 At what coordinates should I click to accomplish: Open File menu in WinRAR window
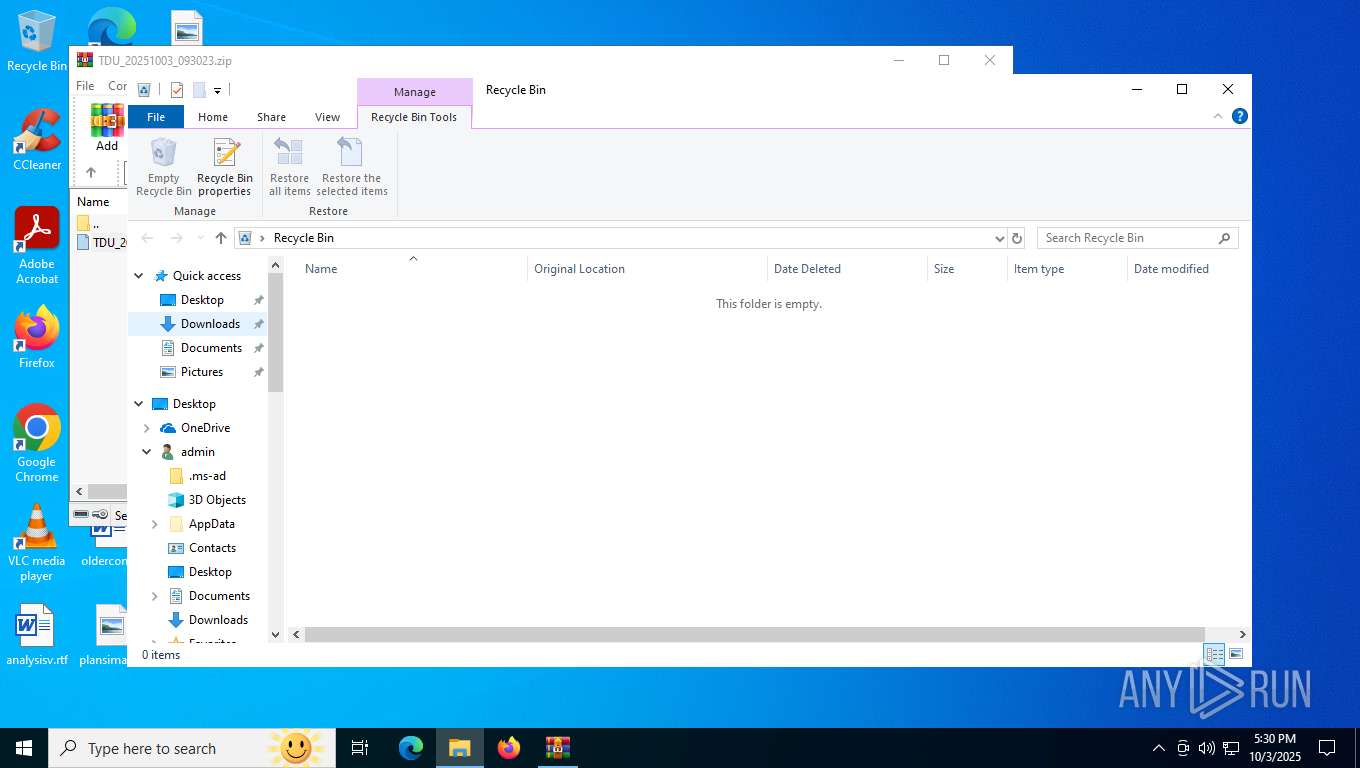tap(86, 86)
